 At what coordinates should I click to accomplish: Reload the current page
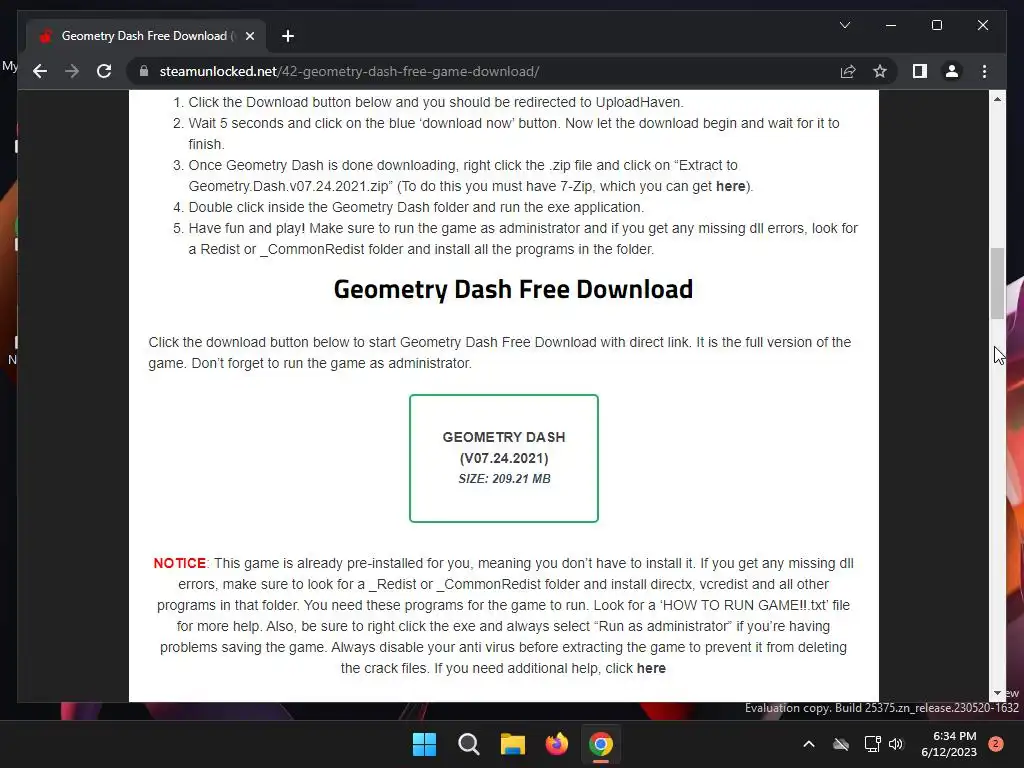(x=104, y=71)
